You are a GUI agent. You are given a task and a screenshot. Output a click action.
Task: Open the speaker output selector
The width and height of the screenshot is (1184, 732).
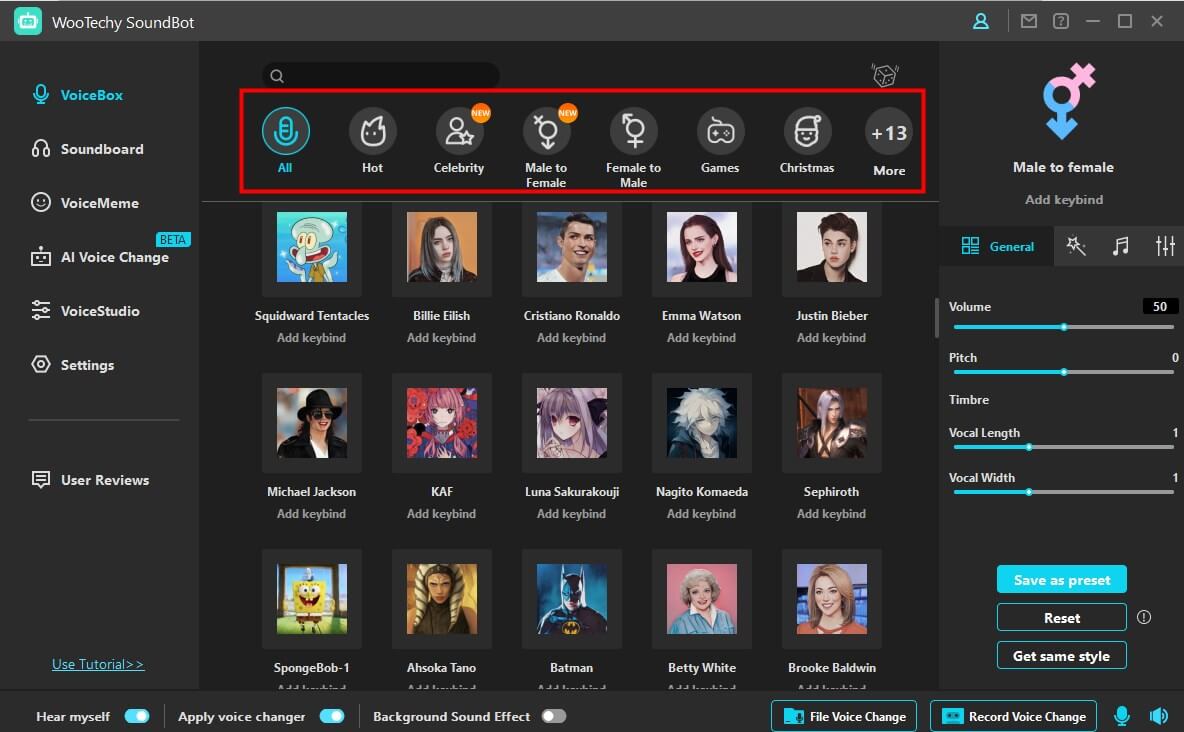point(1158,716)
